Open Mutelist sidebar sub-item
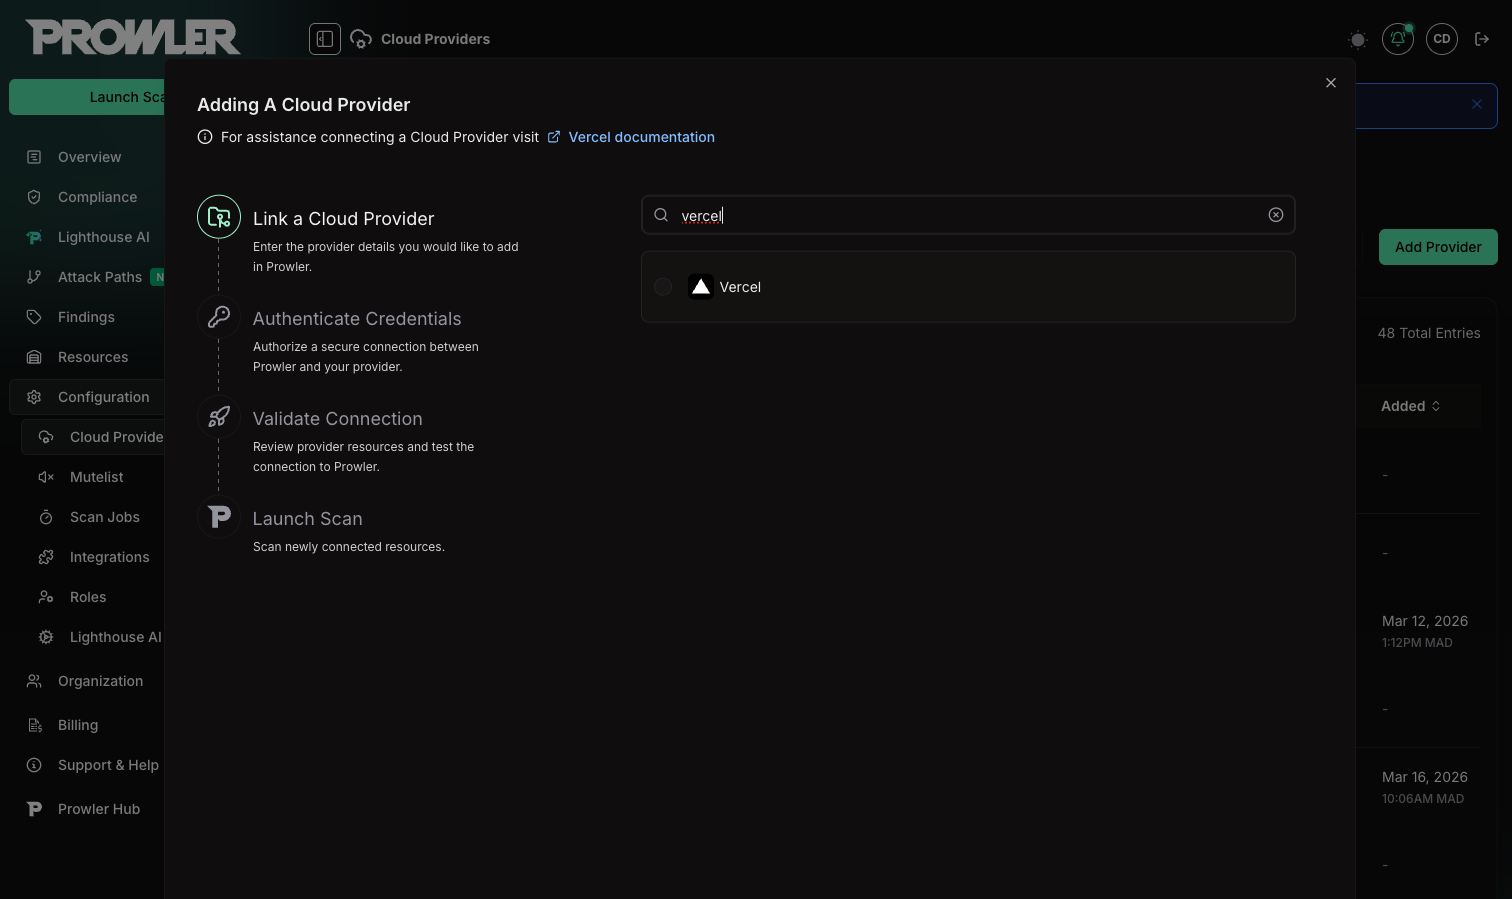Image resolution: width=1512 pixels, height=899 pixels. click(96, 477)
